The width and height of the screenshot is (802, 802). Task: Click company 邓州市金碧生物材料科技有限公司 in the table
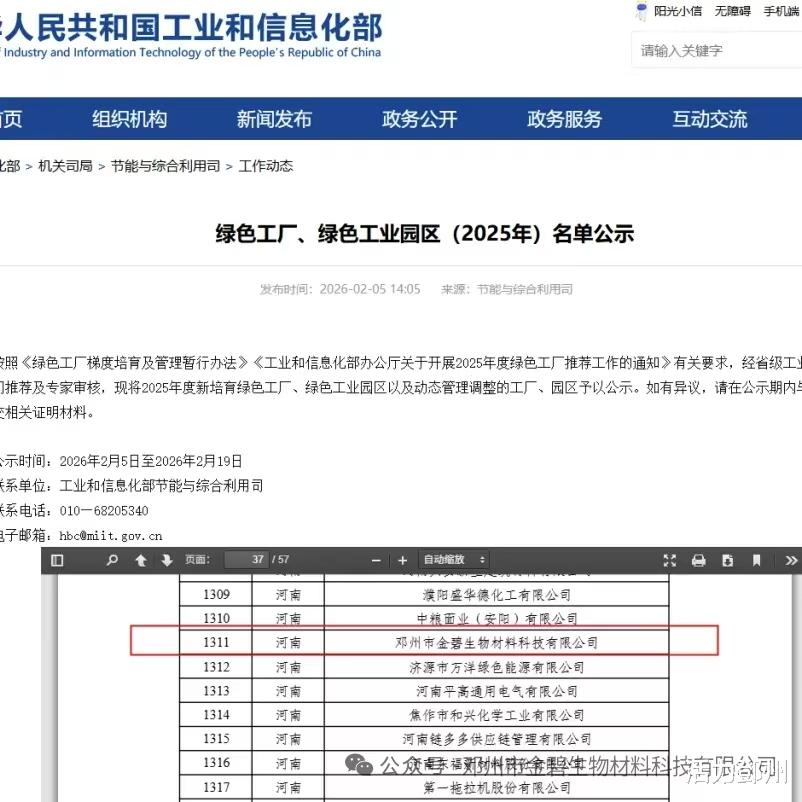pos(497,643)
